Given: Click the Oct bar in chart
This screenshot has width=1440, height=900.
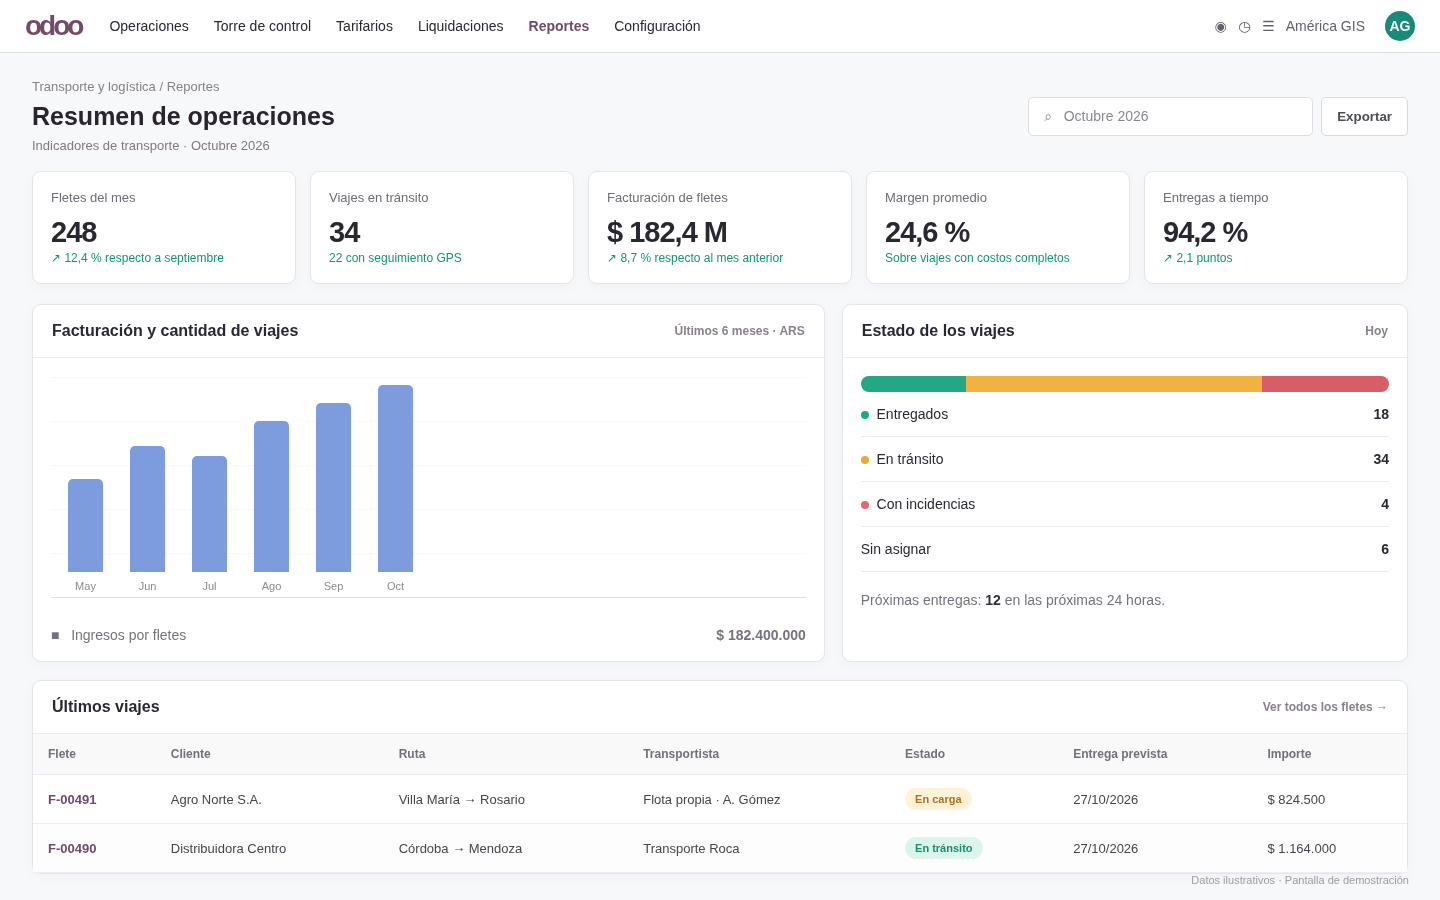Looking at the screenshot, I should (x=395, y=478).
